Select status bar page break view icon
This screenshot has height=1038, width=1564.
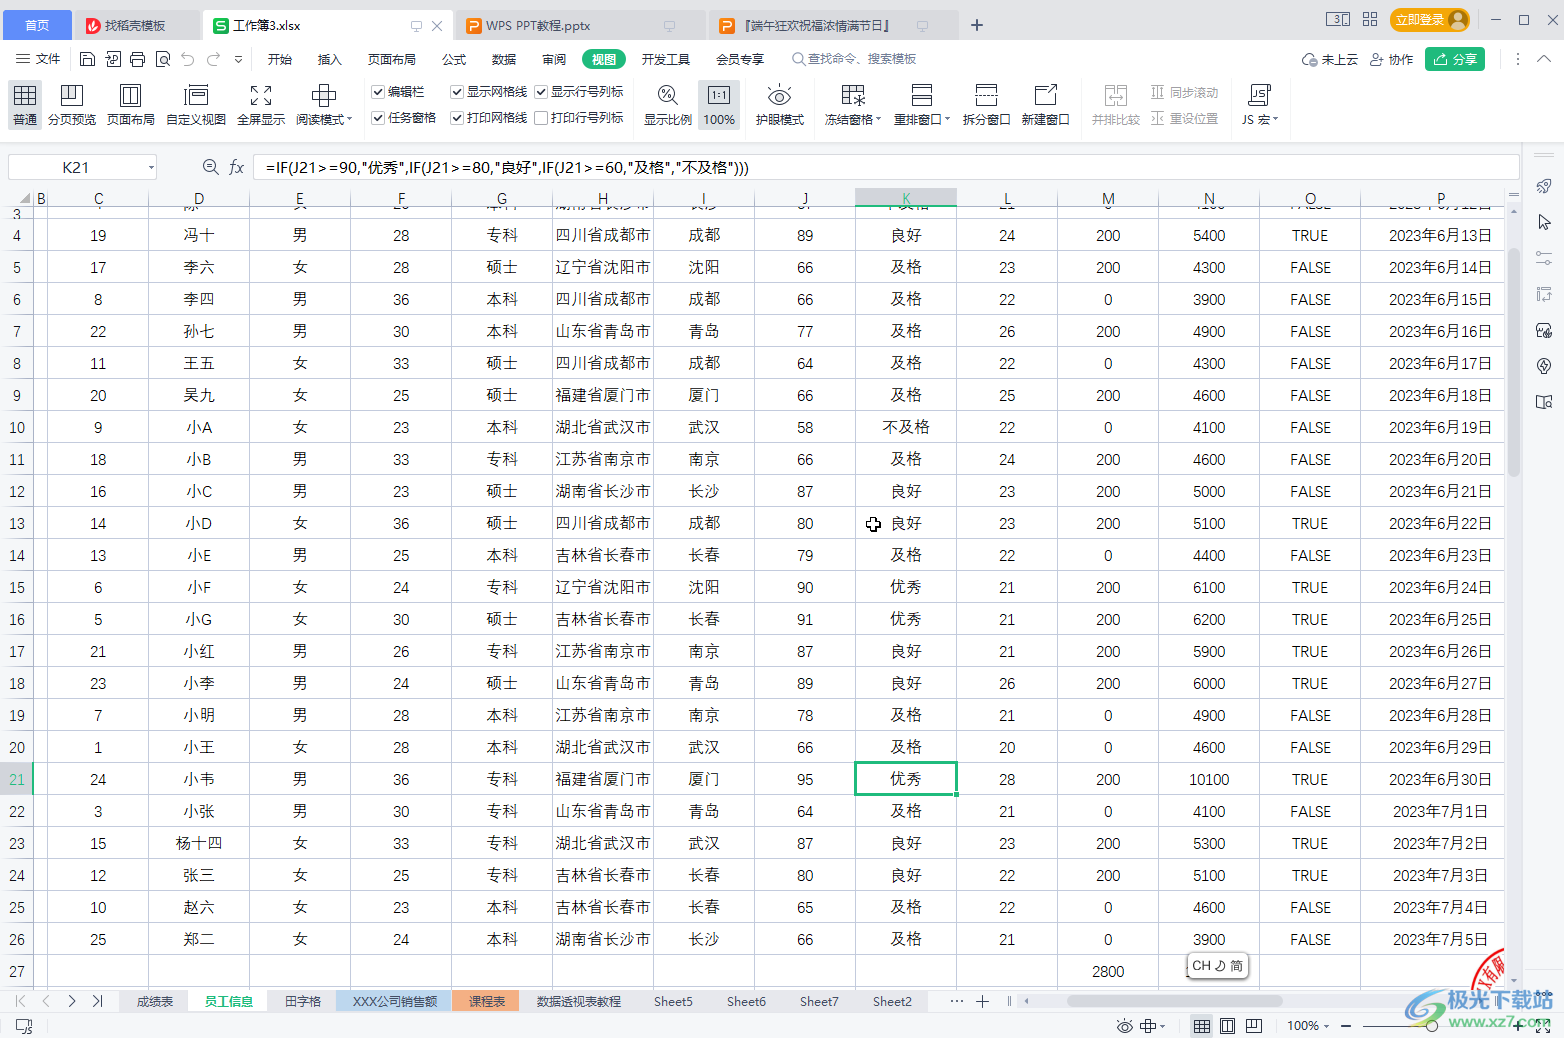coord(1253,1026)
